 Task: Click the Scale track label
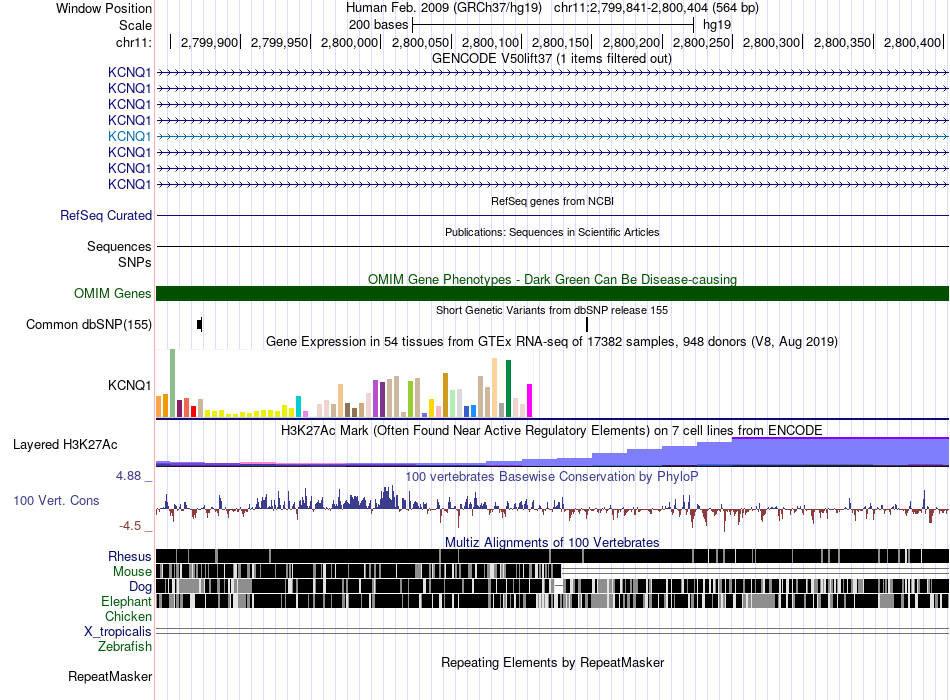point(135,25)
